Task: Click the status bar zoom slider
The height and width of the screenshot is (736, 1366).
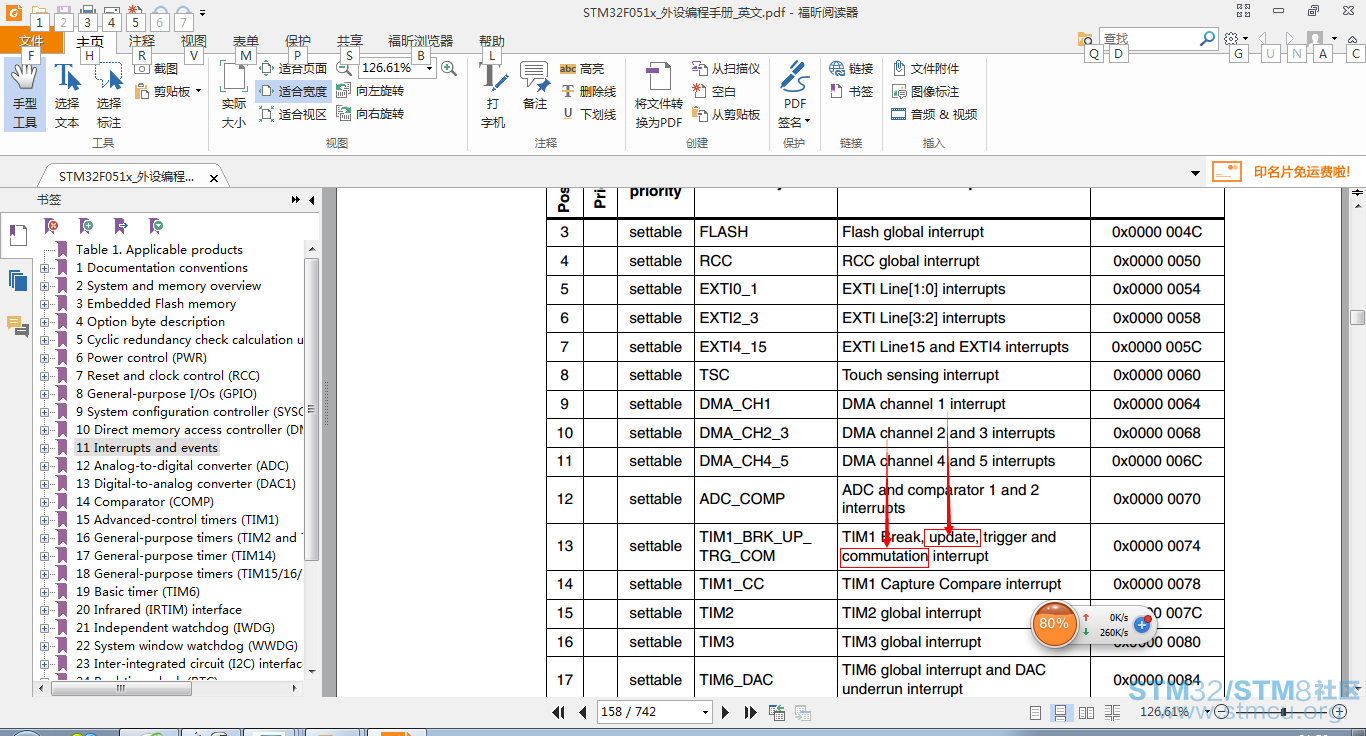Action: [x=1285, y=712]
